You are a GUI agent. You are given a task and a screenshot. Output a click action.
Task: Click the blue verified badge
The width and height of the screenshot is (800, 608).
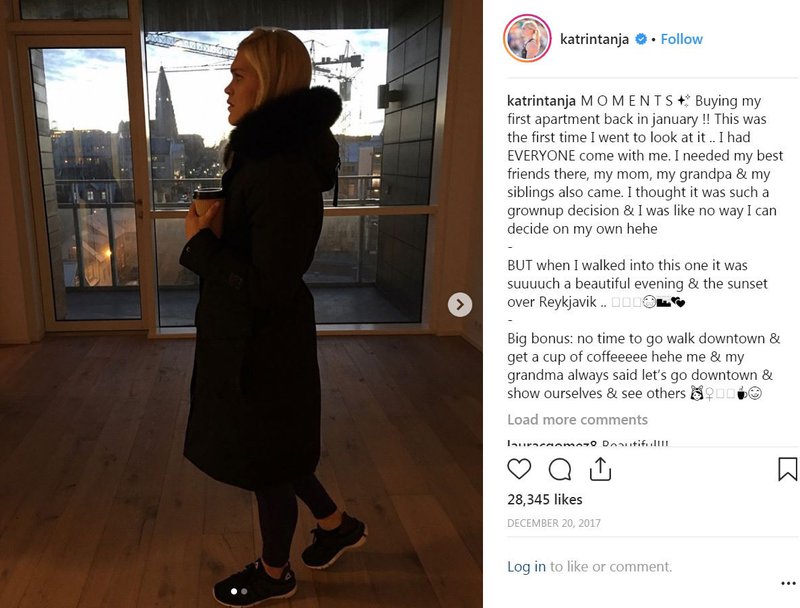click(640, 39)
